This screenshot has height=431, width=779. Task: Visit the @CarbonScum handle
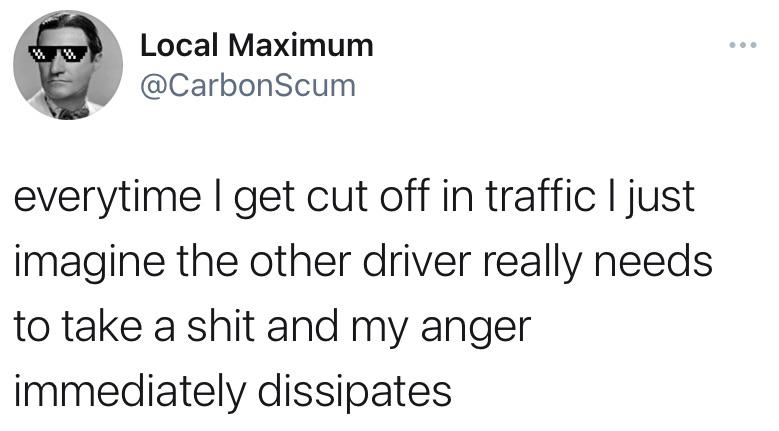pyautogui.click(x=248, y=86)
